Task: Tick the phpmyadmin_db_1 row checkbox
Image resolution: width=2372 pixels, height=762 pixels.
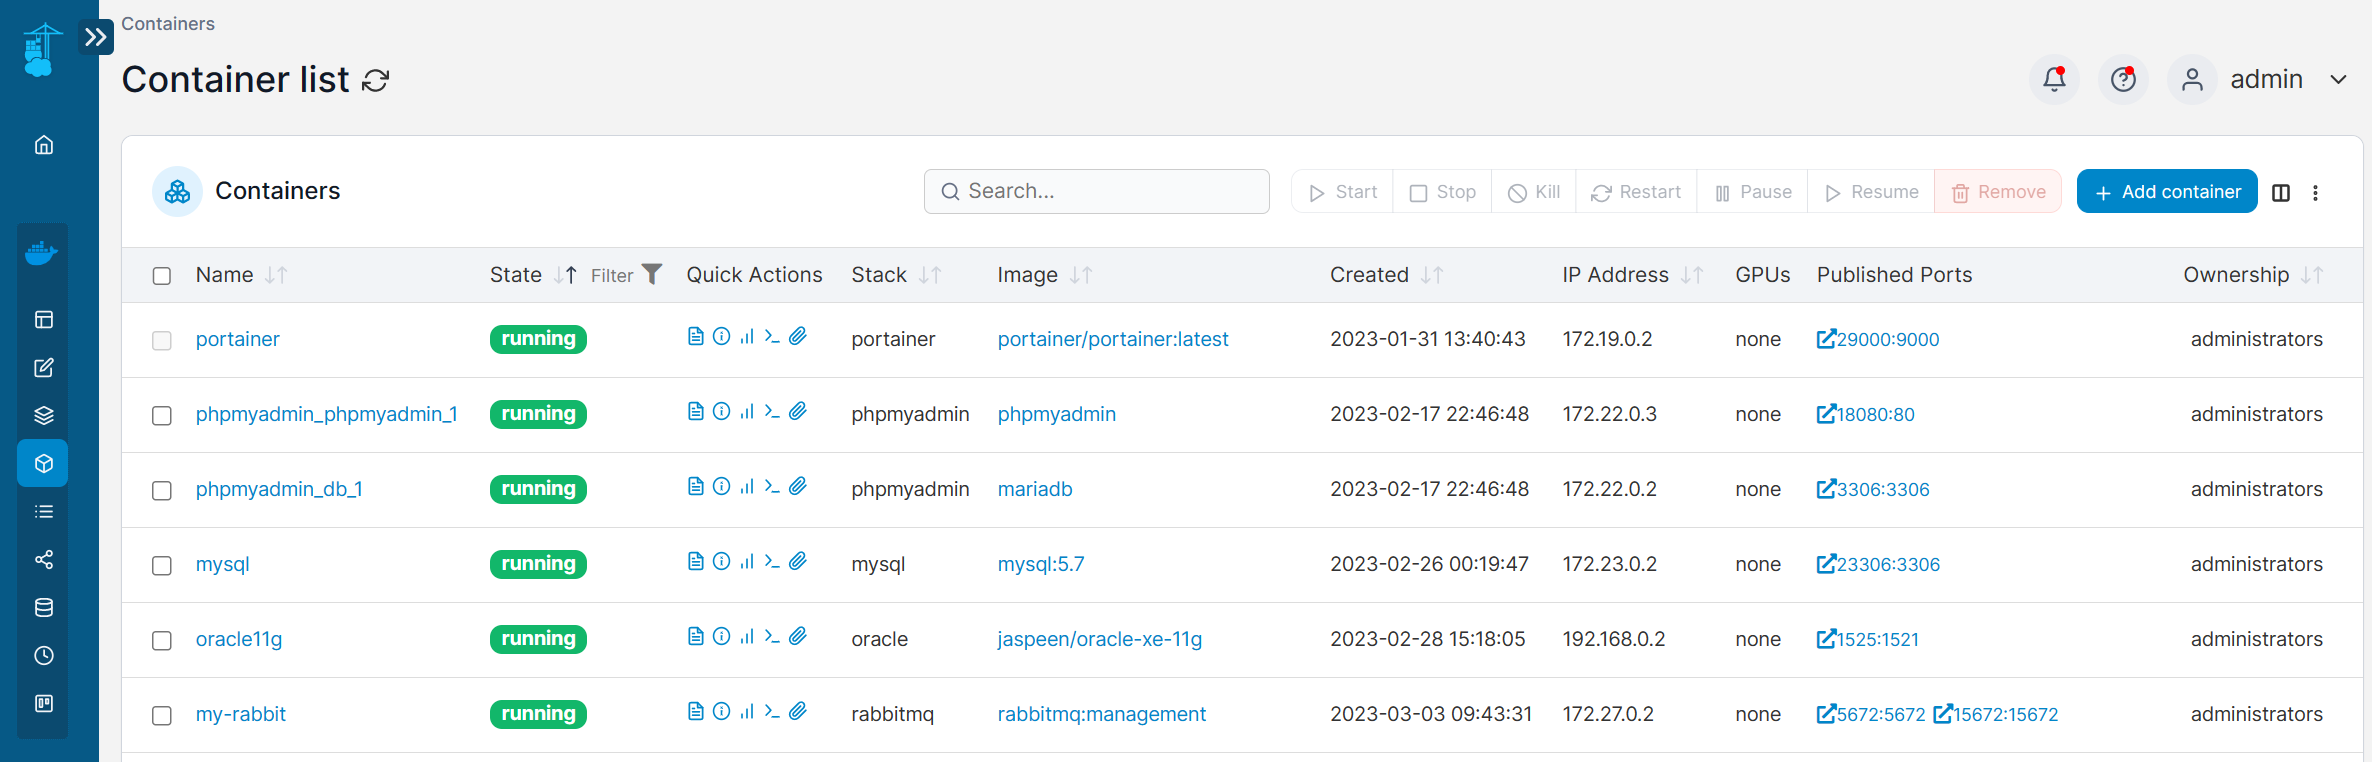Action: point(162,491)
